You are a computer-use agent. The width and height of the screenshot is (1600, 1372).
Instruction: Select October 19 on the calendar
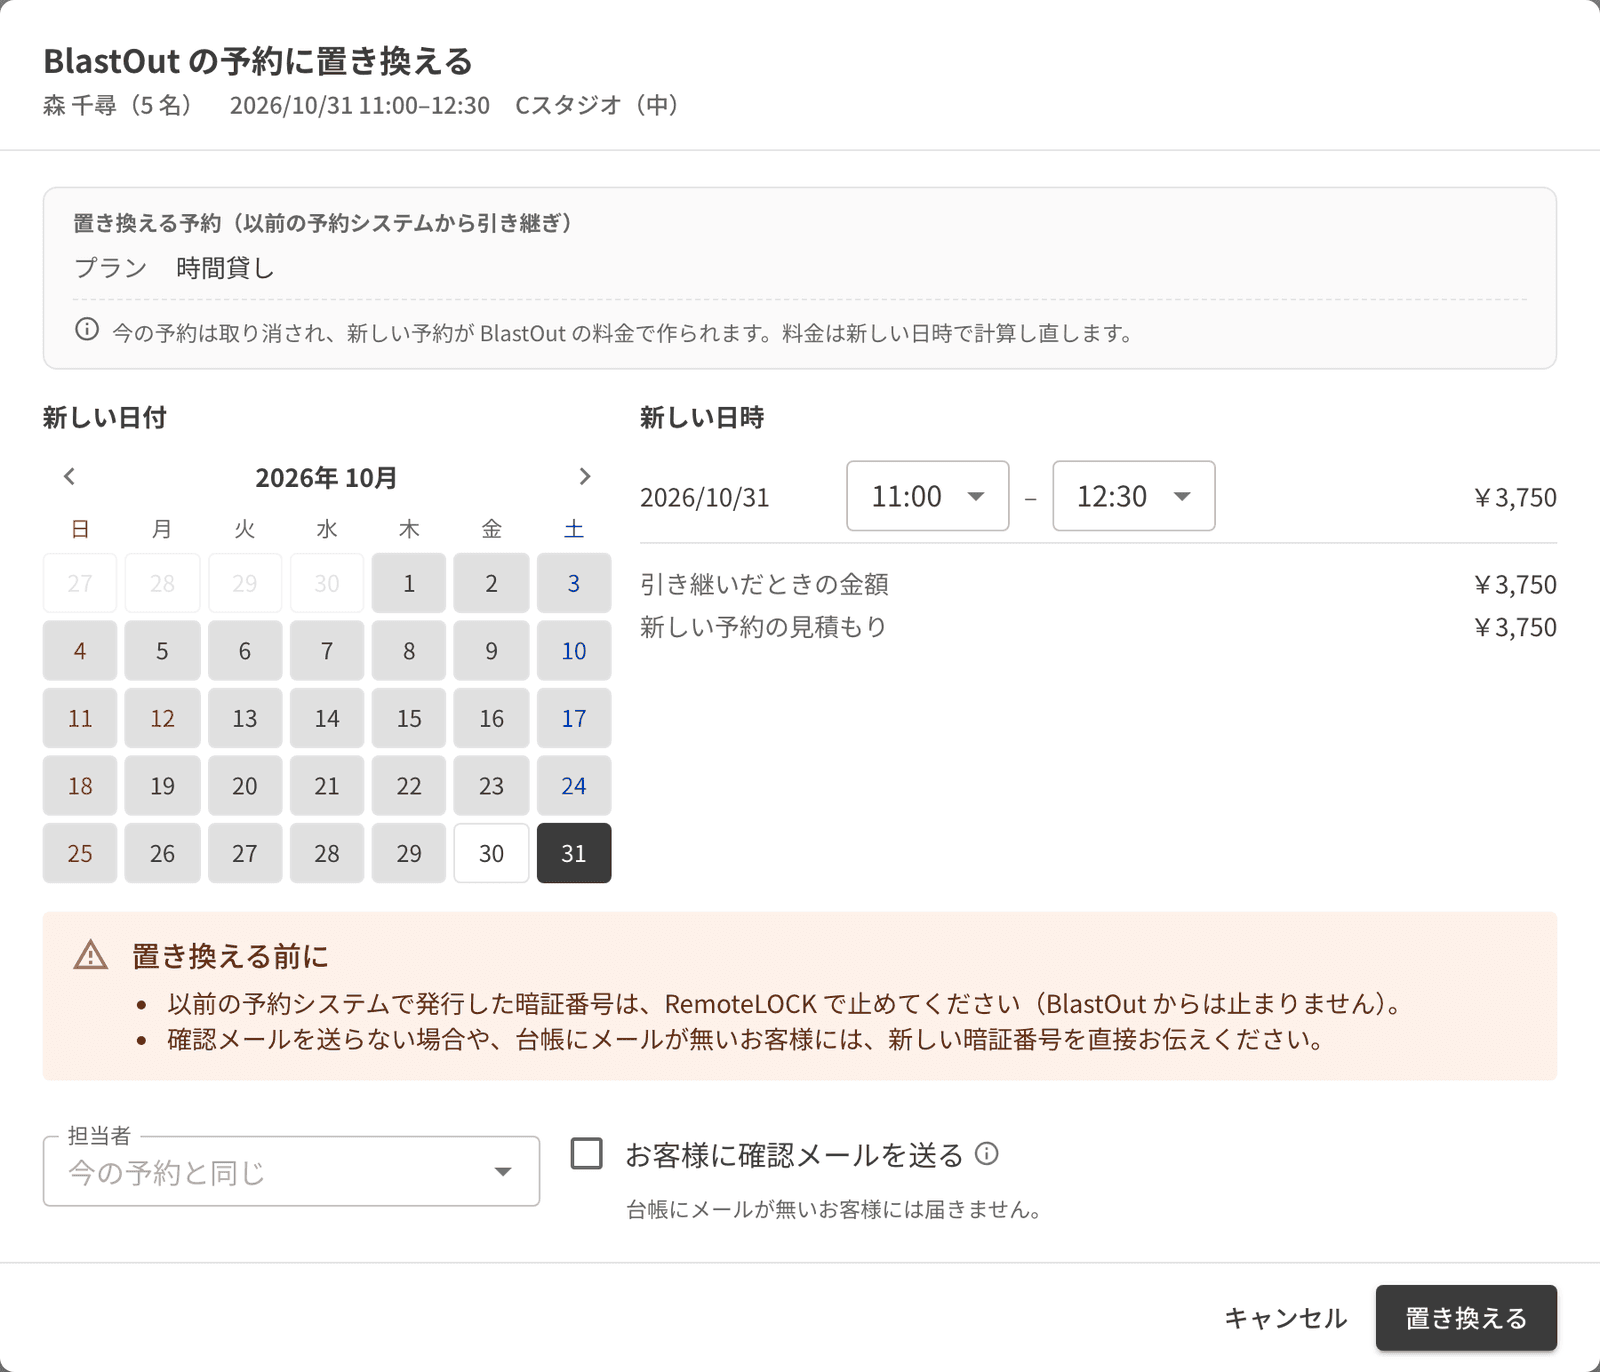tap(162, 786)
